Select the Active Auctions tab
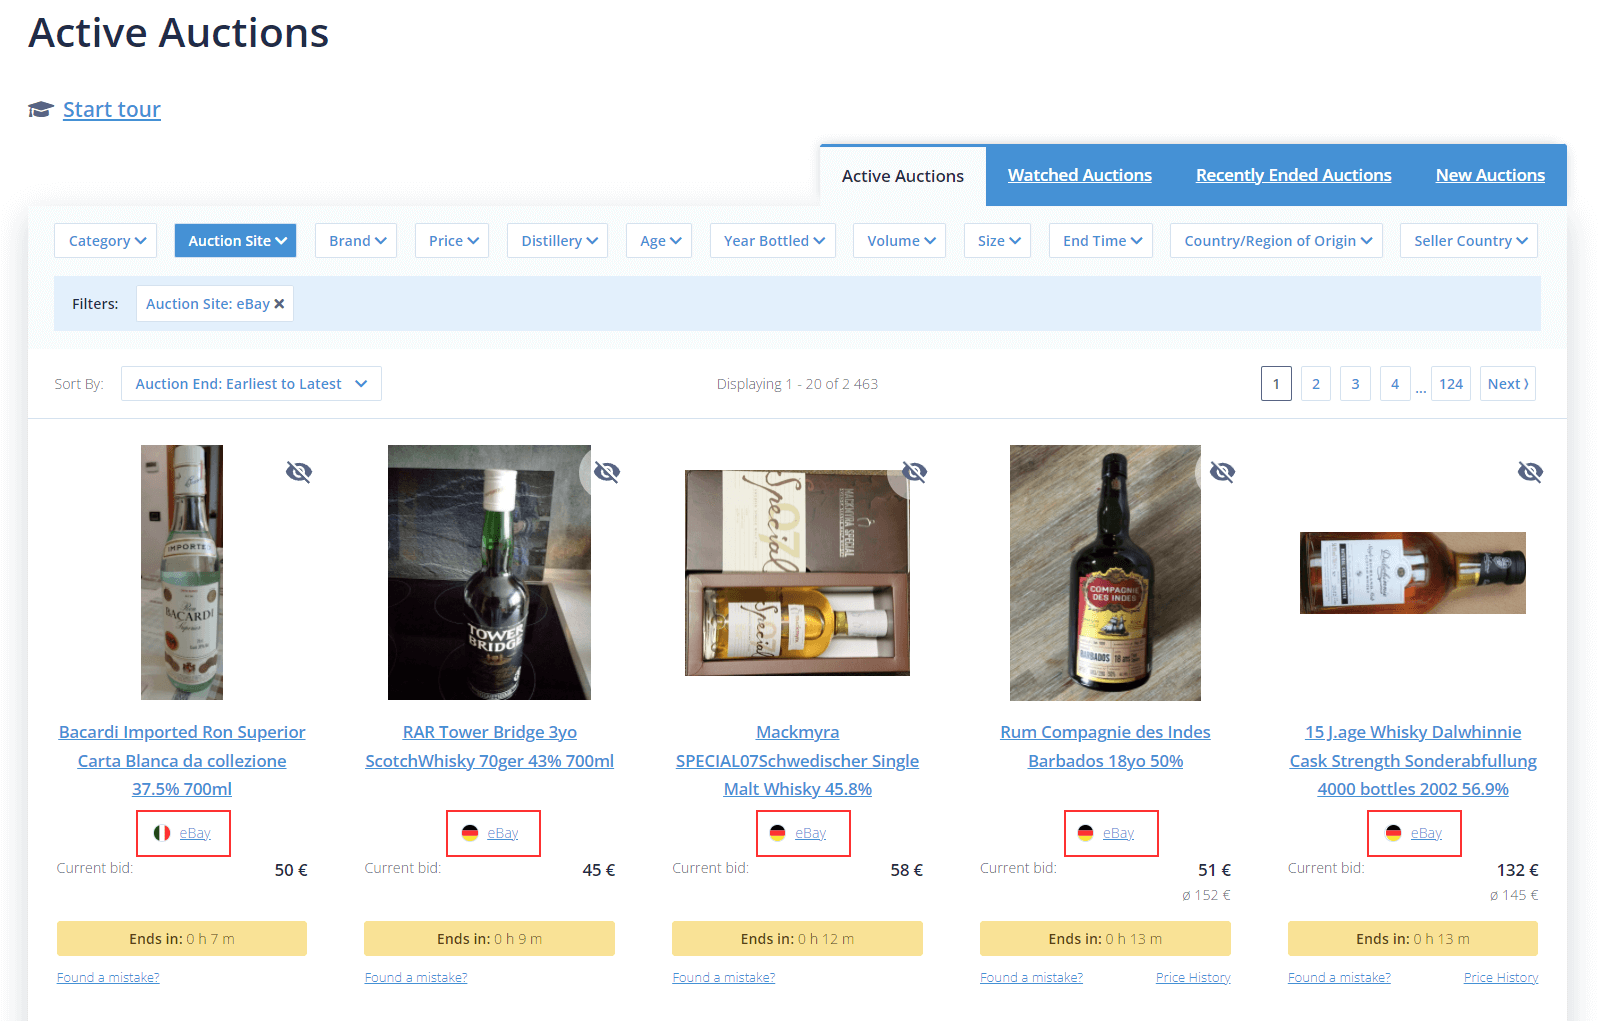The width and height of the screenshot is (1600, 1021). [x=903, y=176]
